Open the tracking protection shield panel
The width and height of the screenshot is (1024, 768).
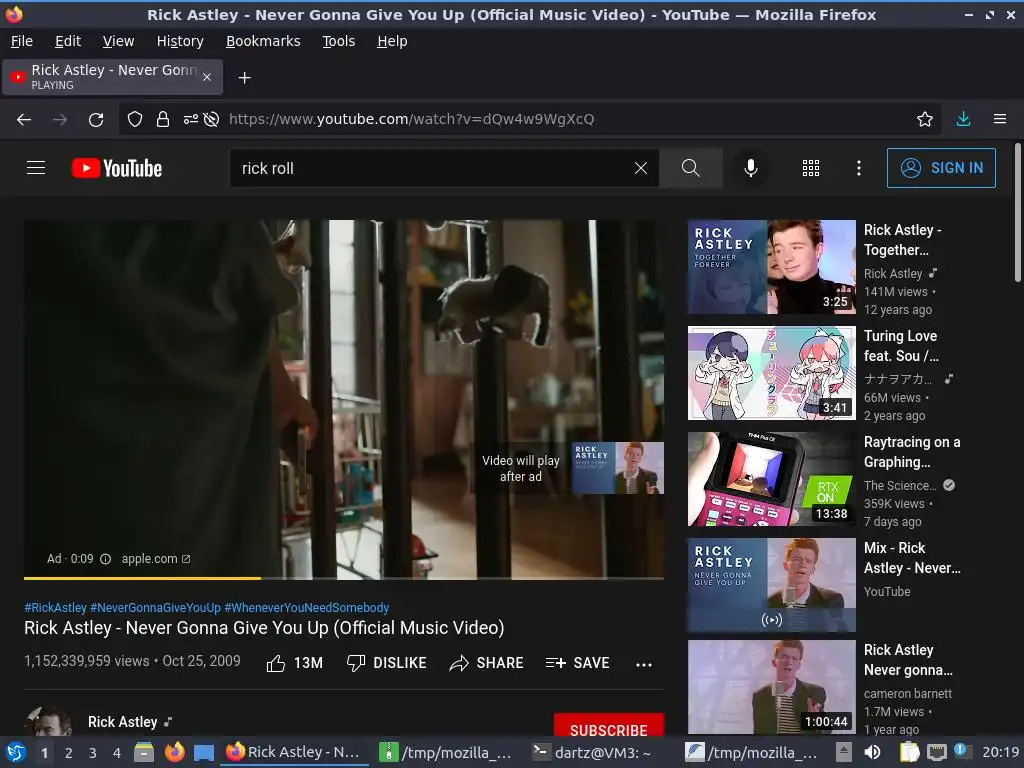click(x=135, y=119)
